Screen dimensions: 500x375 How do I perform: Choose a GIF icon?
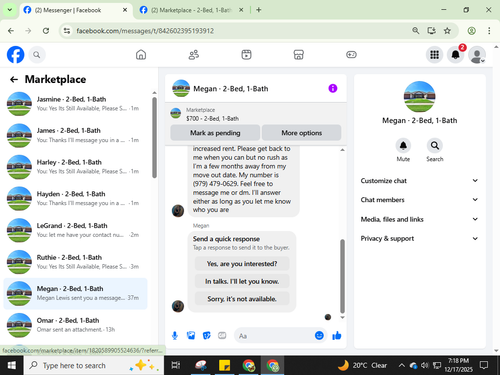(x=222, y=336)
